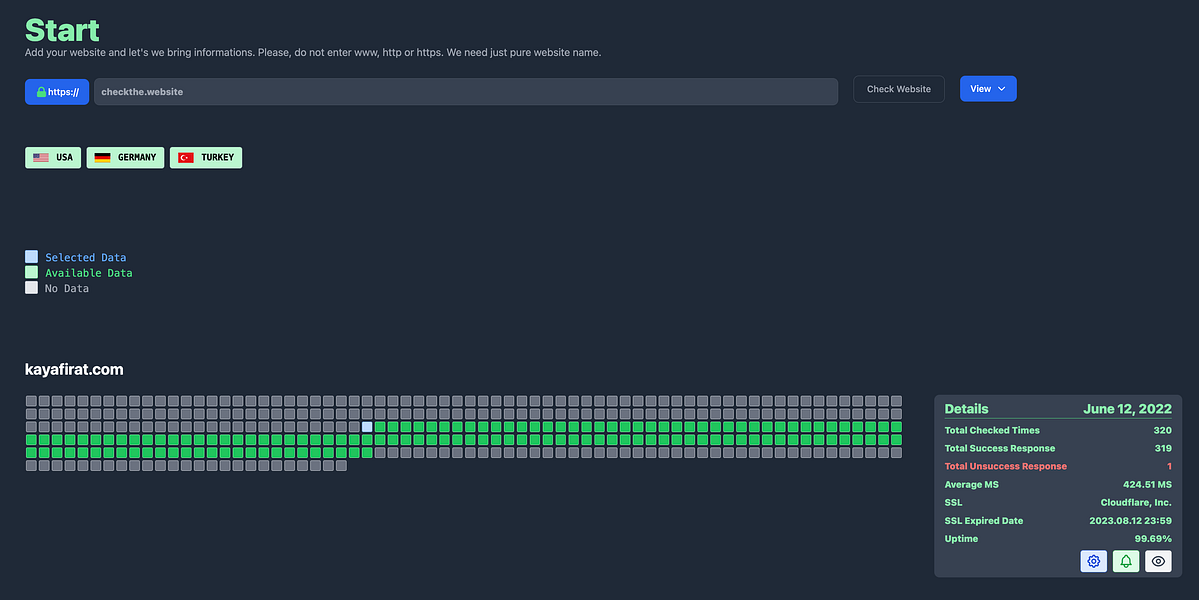
Task: Click the kayafirat.com heading
Action: [x=74, y=369]
